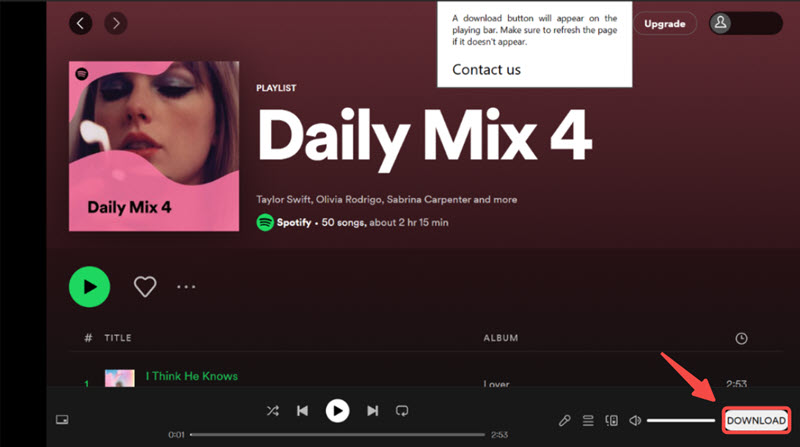Click the green Spotify logo icon
This screenshot has height=447, width=800.
point(265,222)
